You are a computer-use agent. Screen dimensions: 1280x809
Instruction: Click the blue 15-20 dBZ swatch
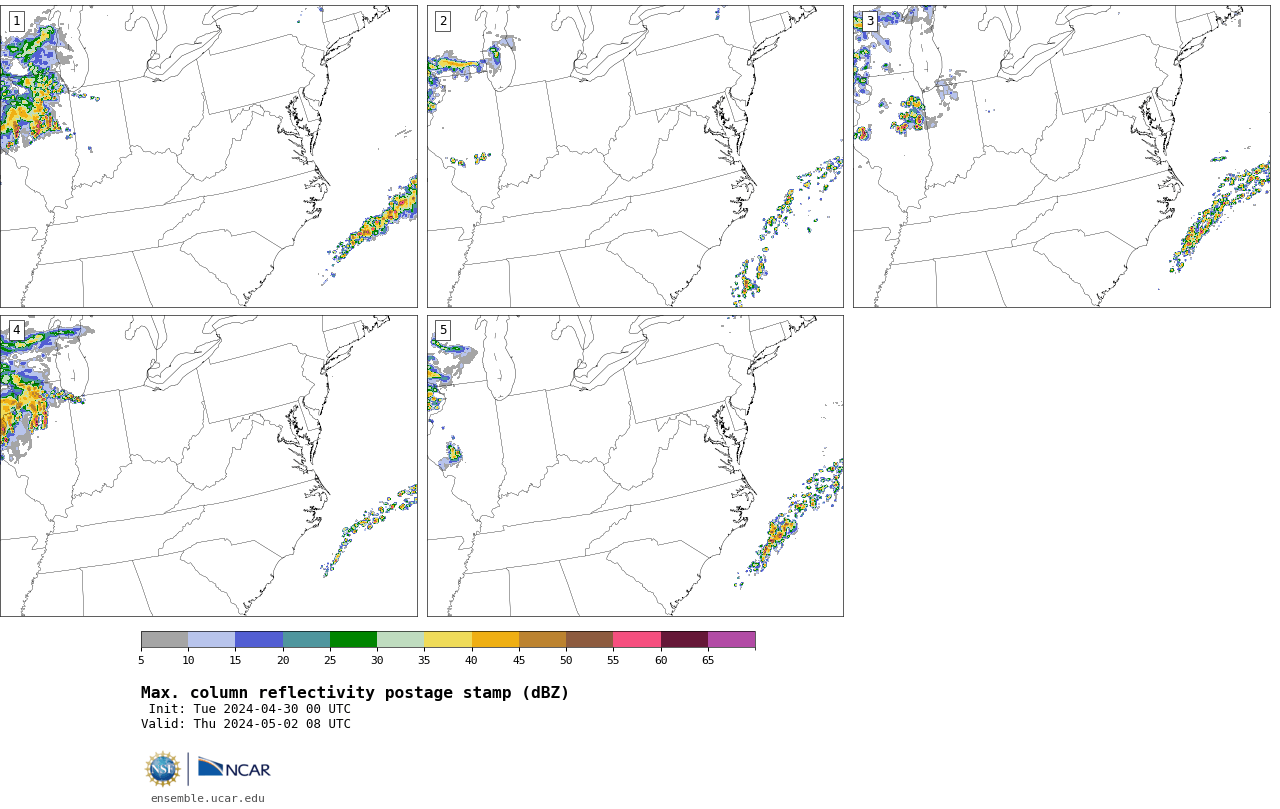coord(259,640)
